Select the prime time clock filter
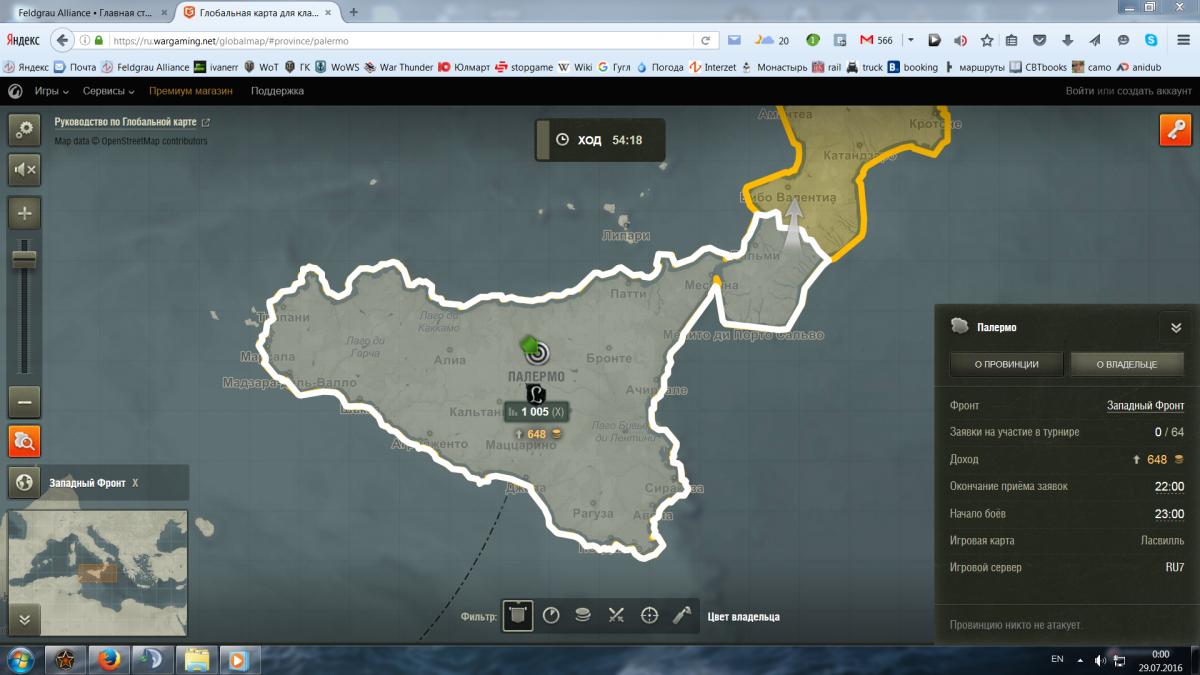Viewport: 1200px width, 675px height. click(550, 615)
